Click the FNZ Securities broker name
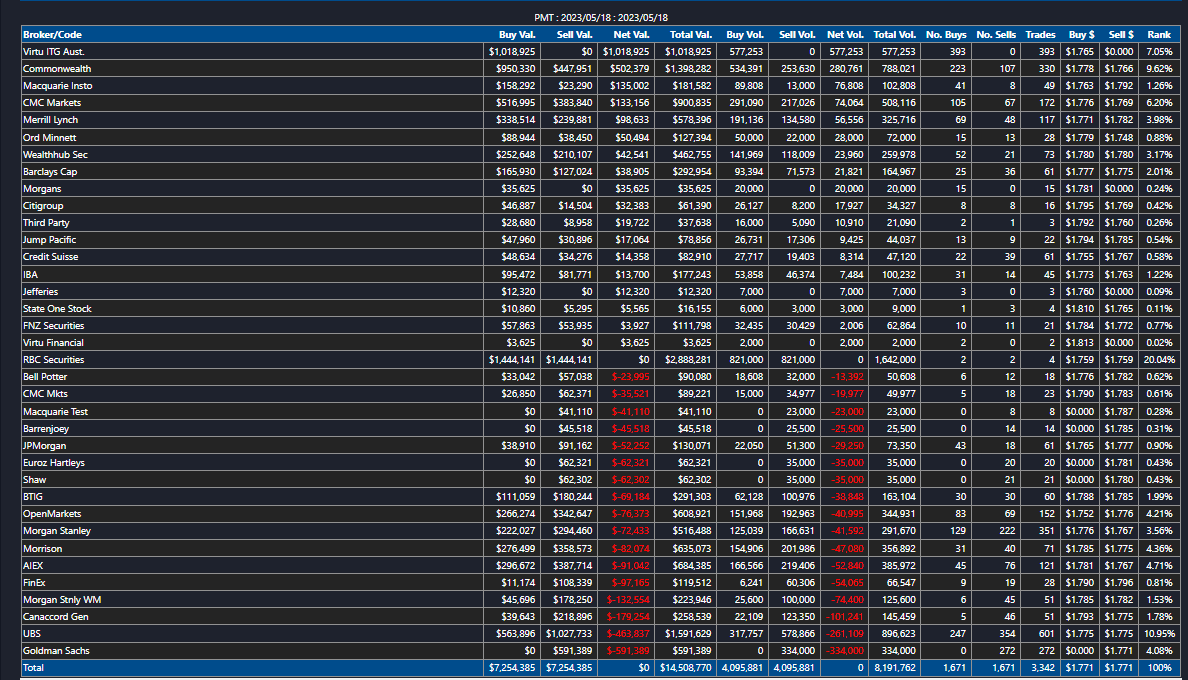This screenshot has width=1188, height=680. tap(53, 326)
